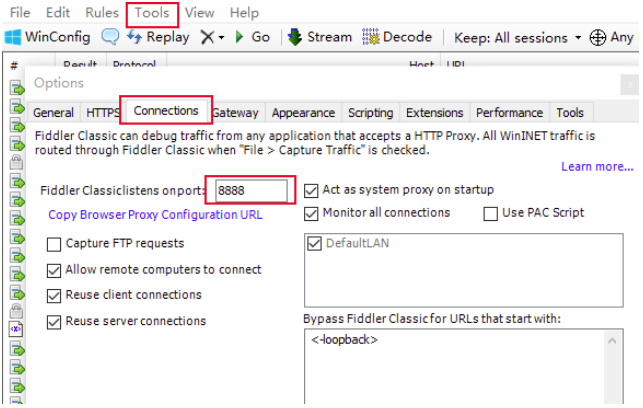643x408 pixels.
Task: Click the Replay toolbar button label
Action: (x=168, y=37)
